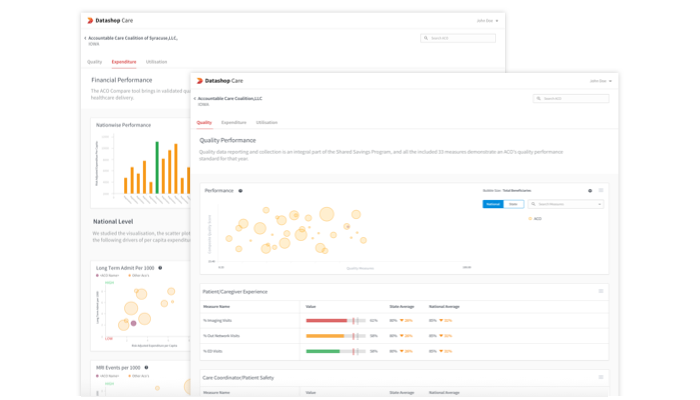
Task: Click back arrow beside Accountable Care Coalition of Syracuse
Action: coord(85,38)
